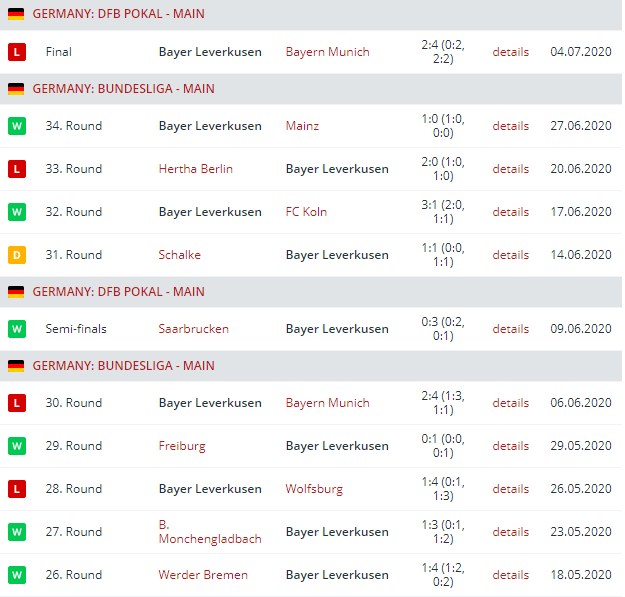Click the green W badge for 34. Round
Screen dimensions: 625x597
pos(16,126)
